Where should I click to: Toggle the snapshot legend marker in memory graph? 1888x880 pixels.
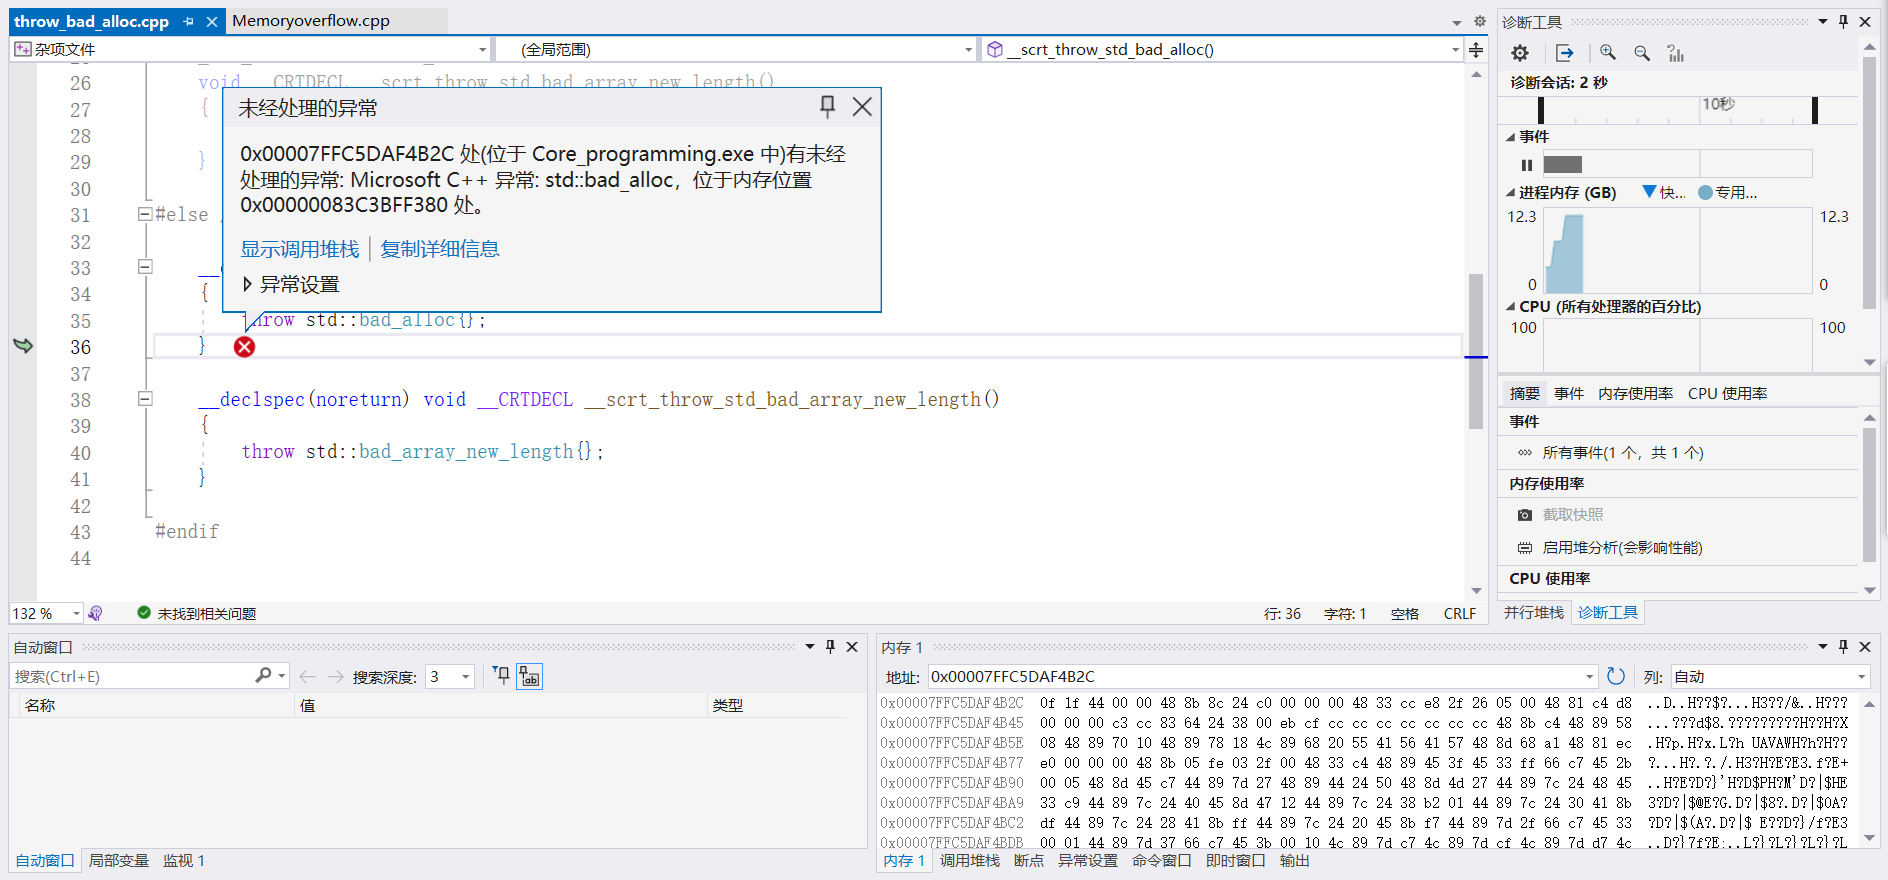[x=1649, y=191]
